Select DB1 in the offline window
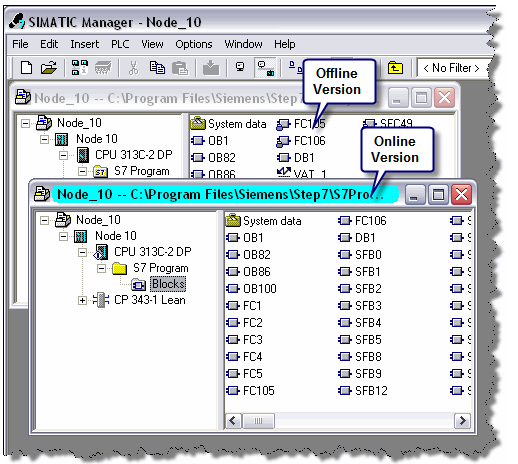518x464 pixels. coord(296,157)
